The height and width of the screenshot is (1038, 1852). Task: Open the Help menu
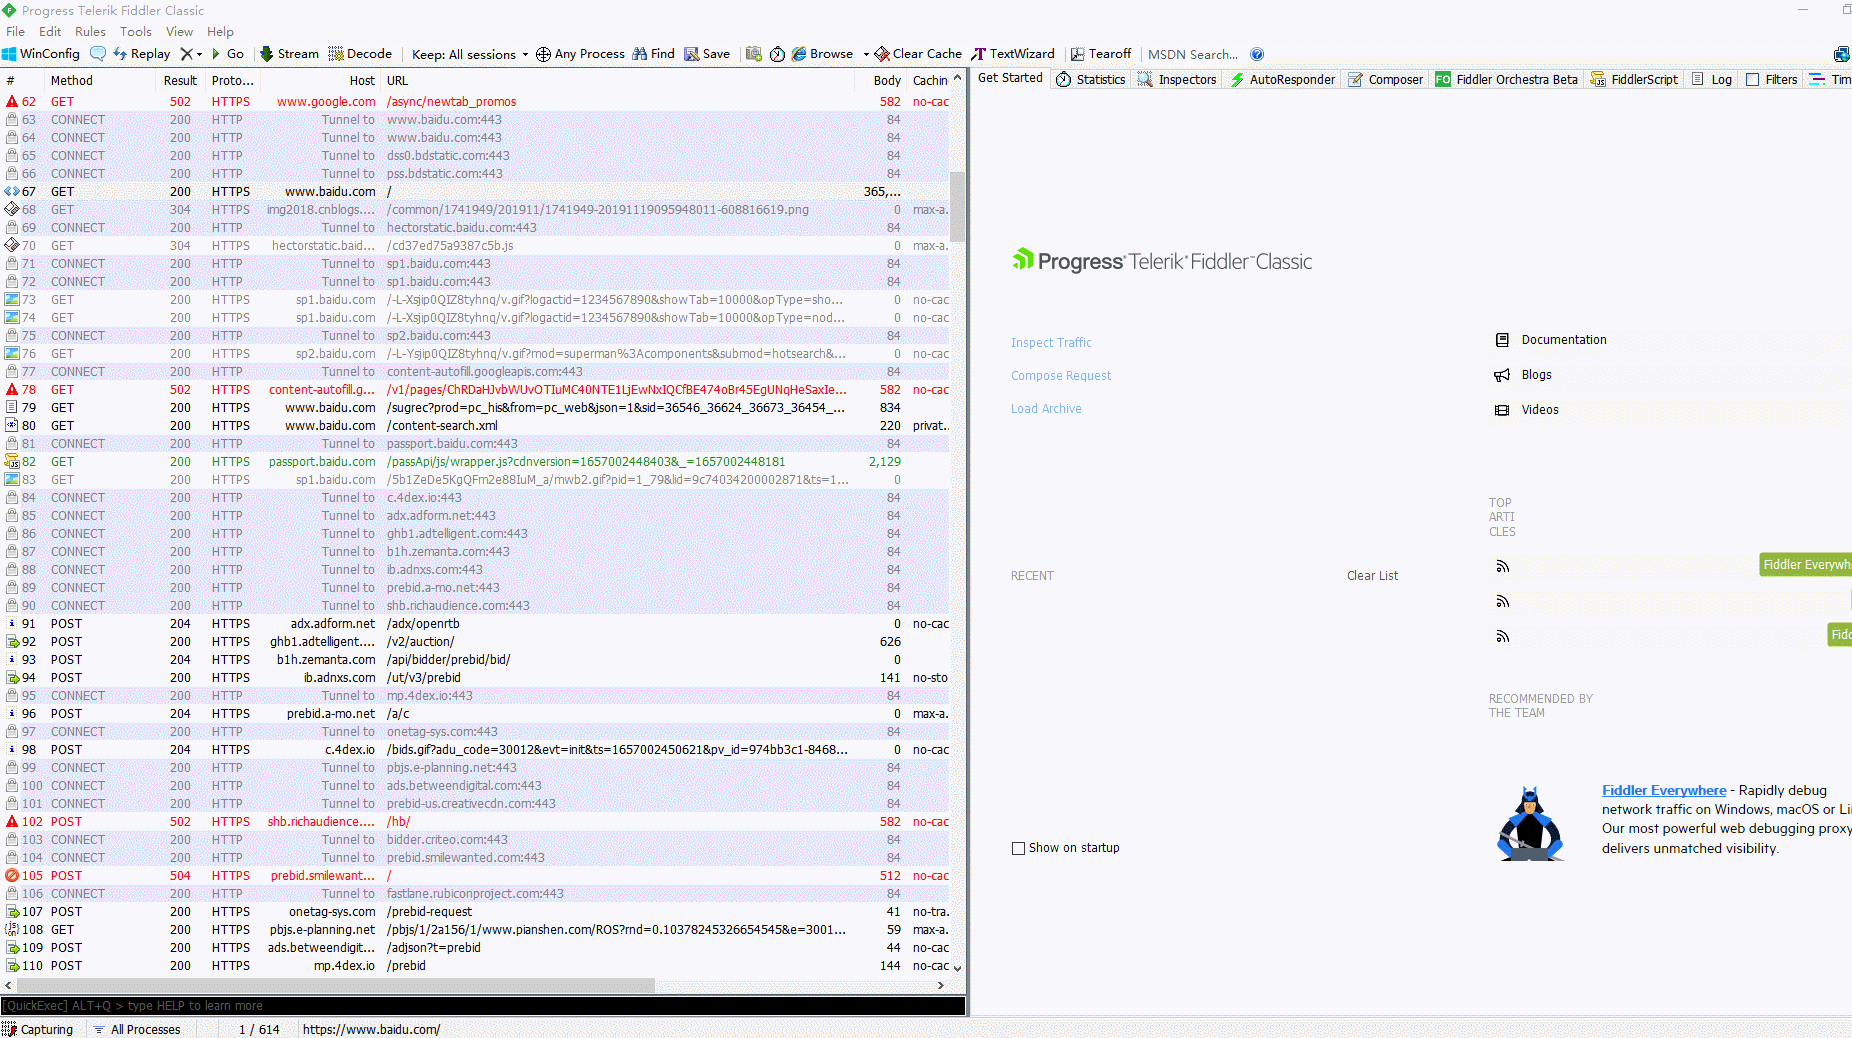[220, 32]
